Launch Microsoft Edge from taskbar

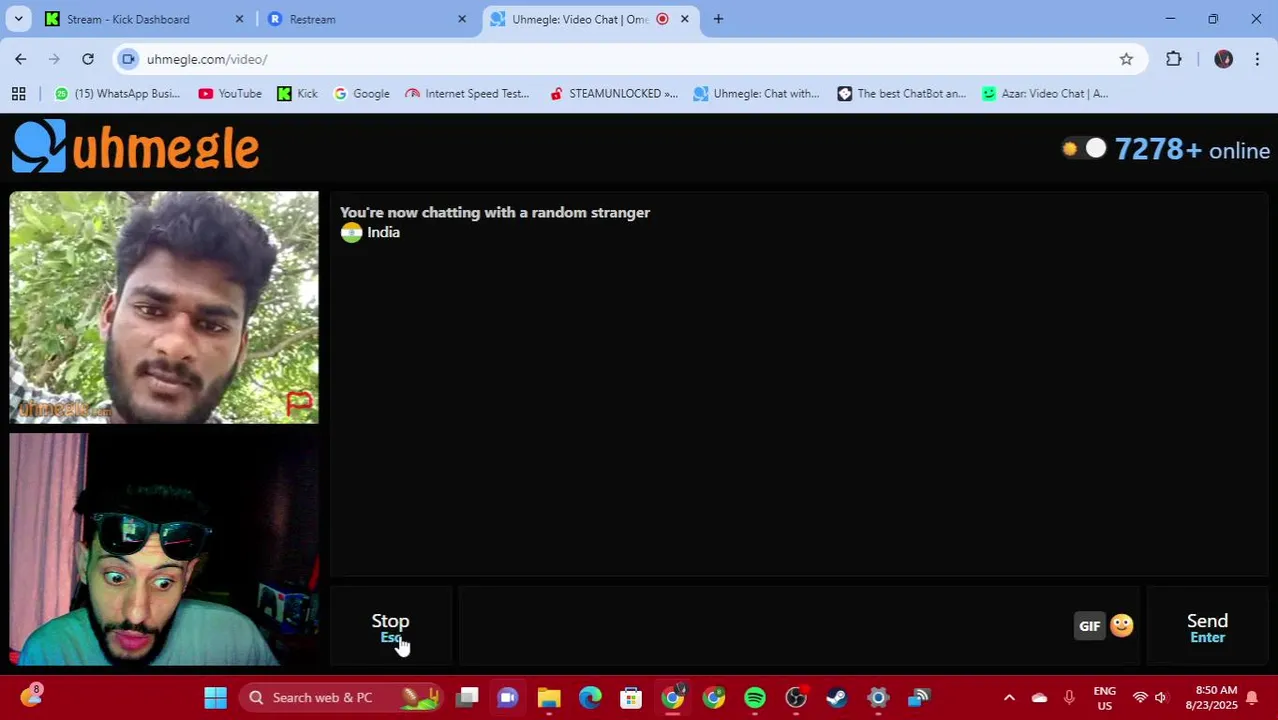tap(590, 697)
